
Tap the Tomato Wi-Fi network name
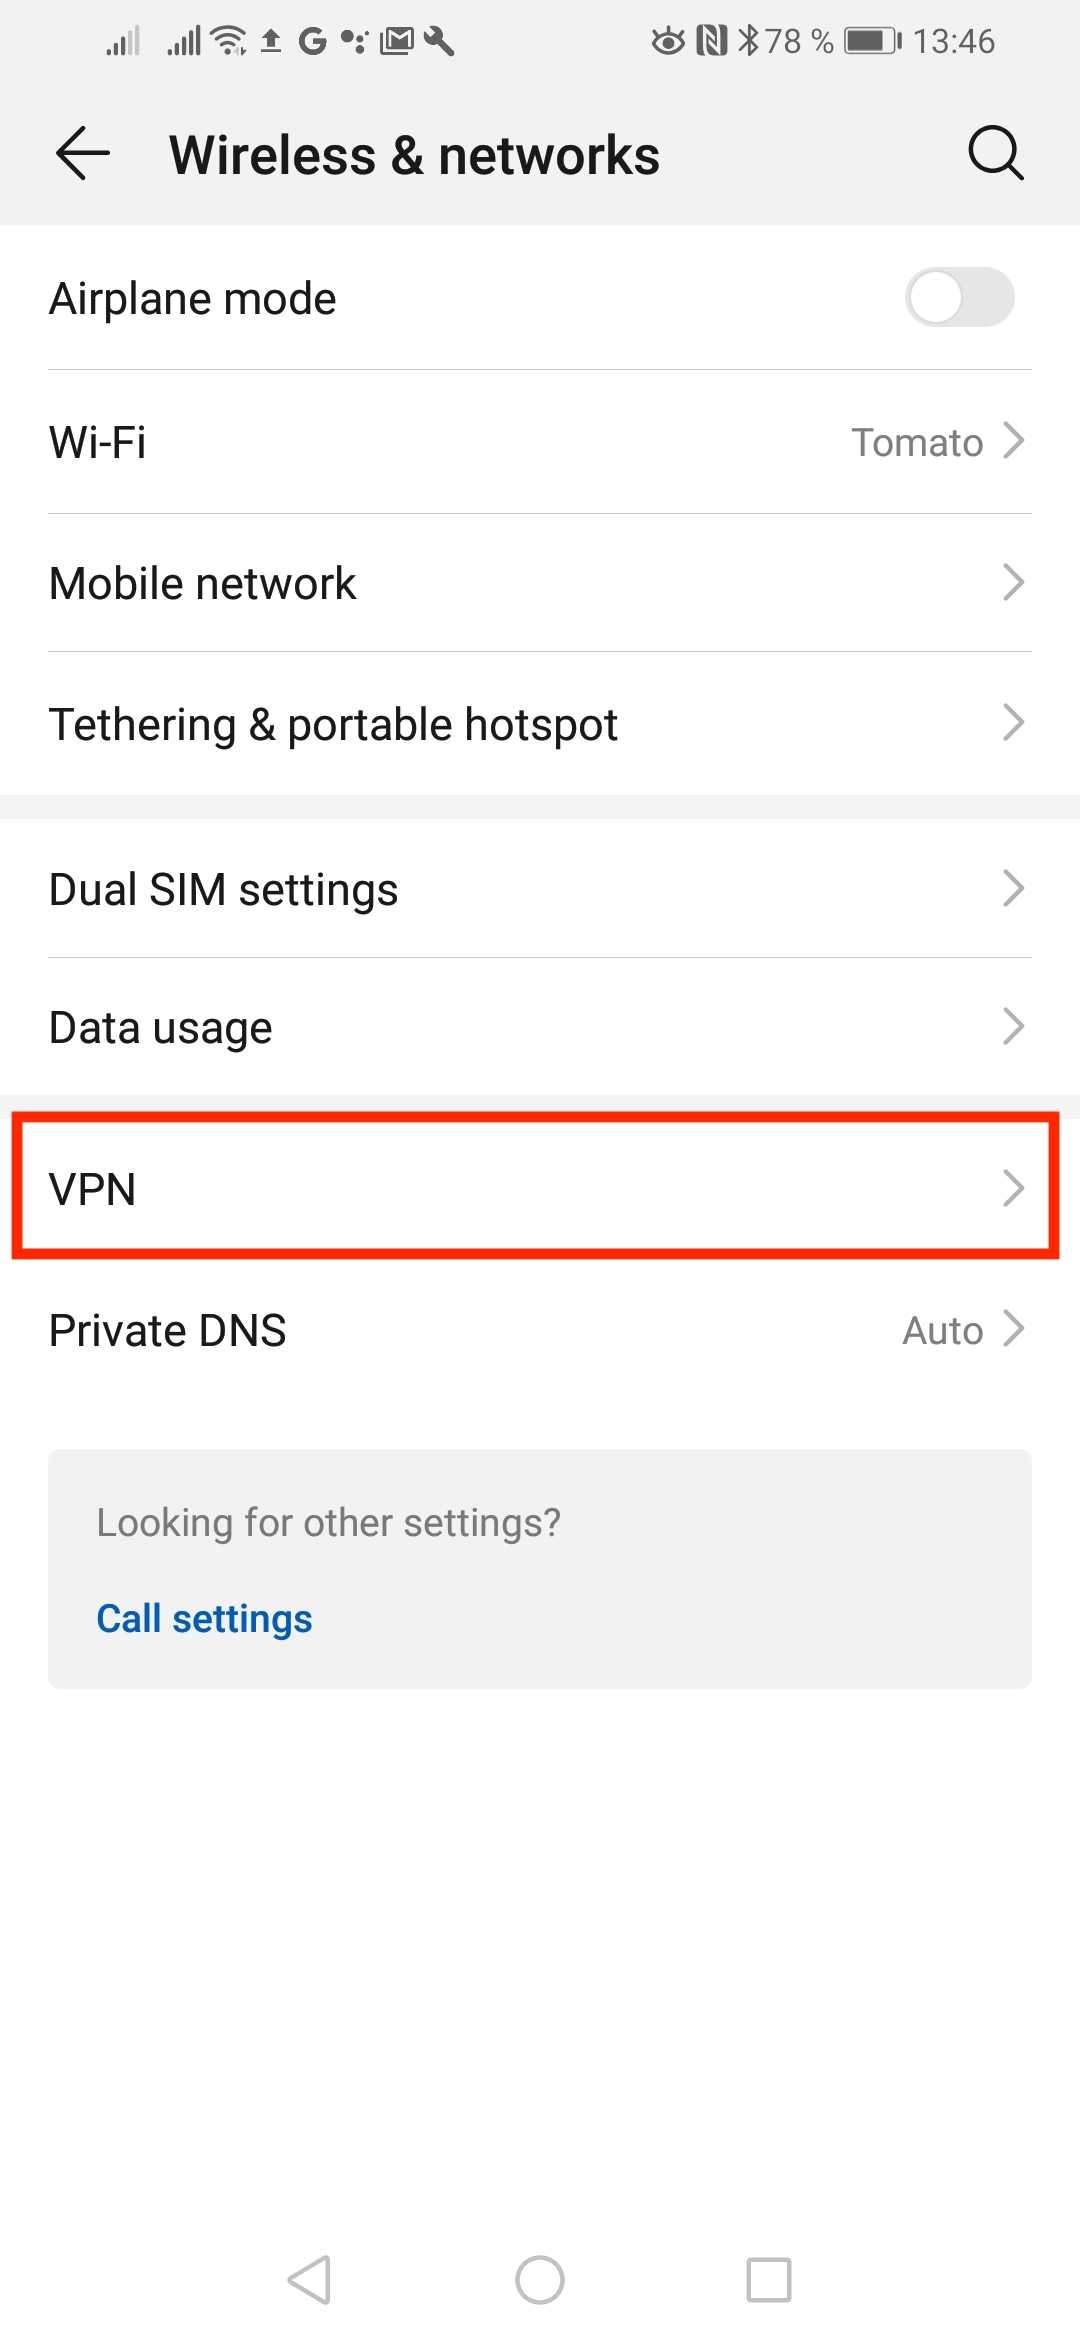[917, 442]
